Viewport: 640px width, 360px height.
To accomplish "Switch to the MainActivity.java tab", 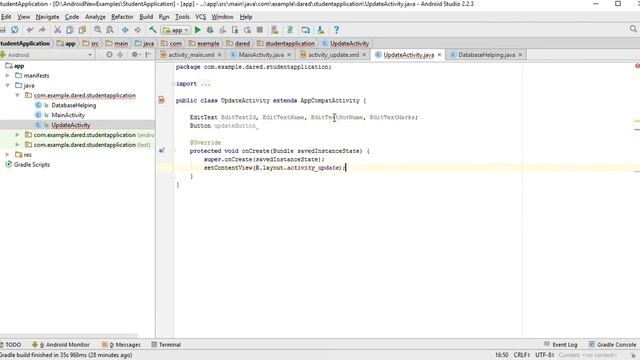I will point(261,55).
